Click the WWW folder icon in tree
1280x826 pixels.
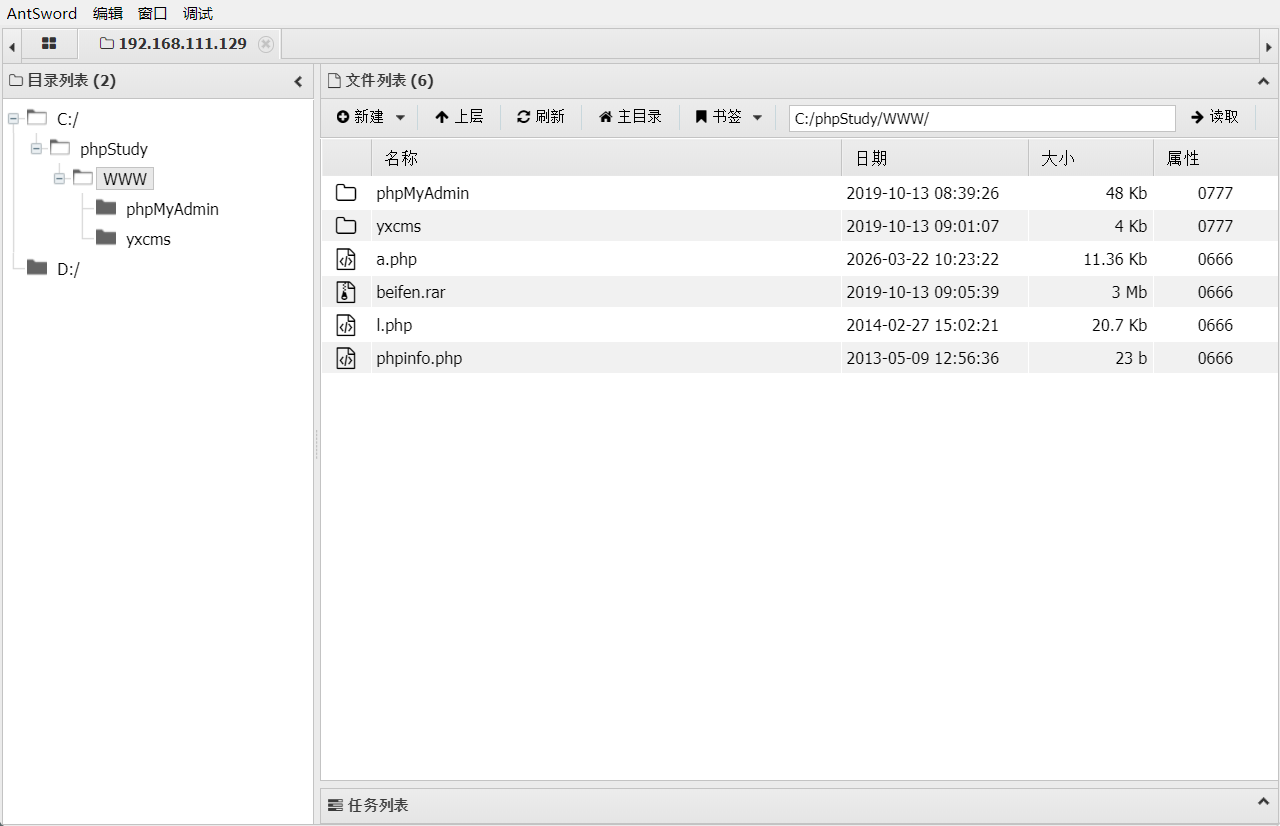[83, 178]
